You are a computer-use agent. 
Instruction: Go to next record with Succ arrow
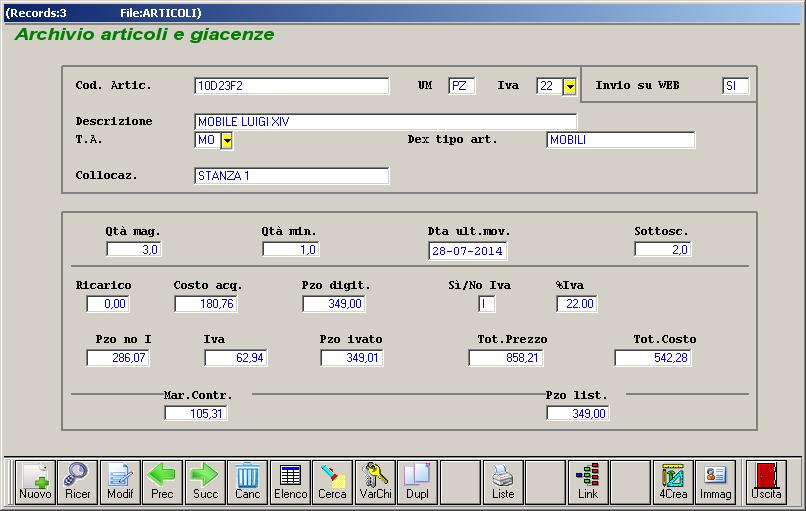(205, 482)
